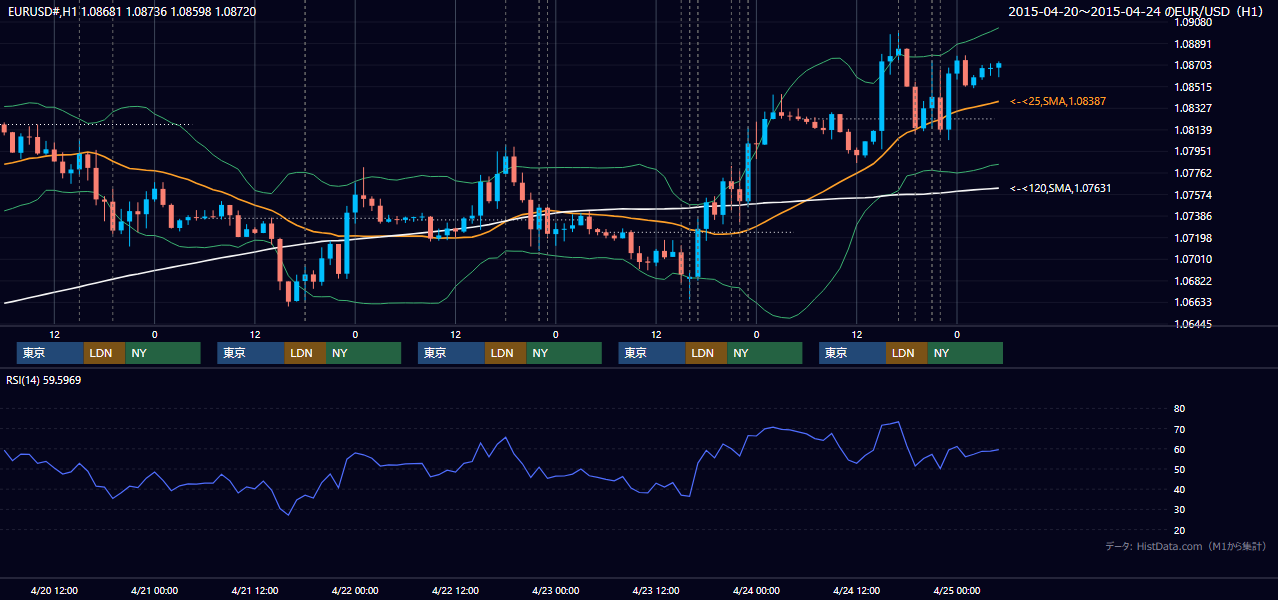Select the 東京 session block above 4/24 12:00

point(853,353)
